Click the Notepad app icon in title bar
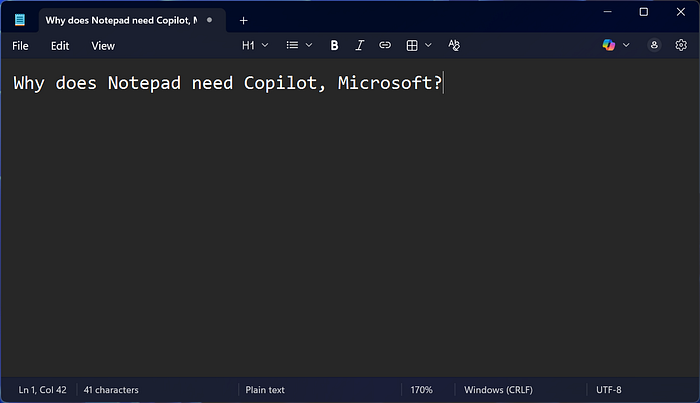 (20, 20)
